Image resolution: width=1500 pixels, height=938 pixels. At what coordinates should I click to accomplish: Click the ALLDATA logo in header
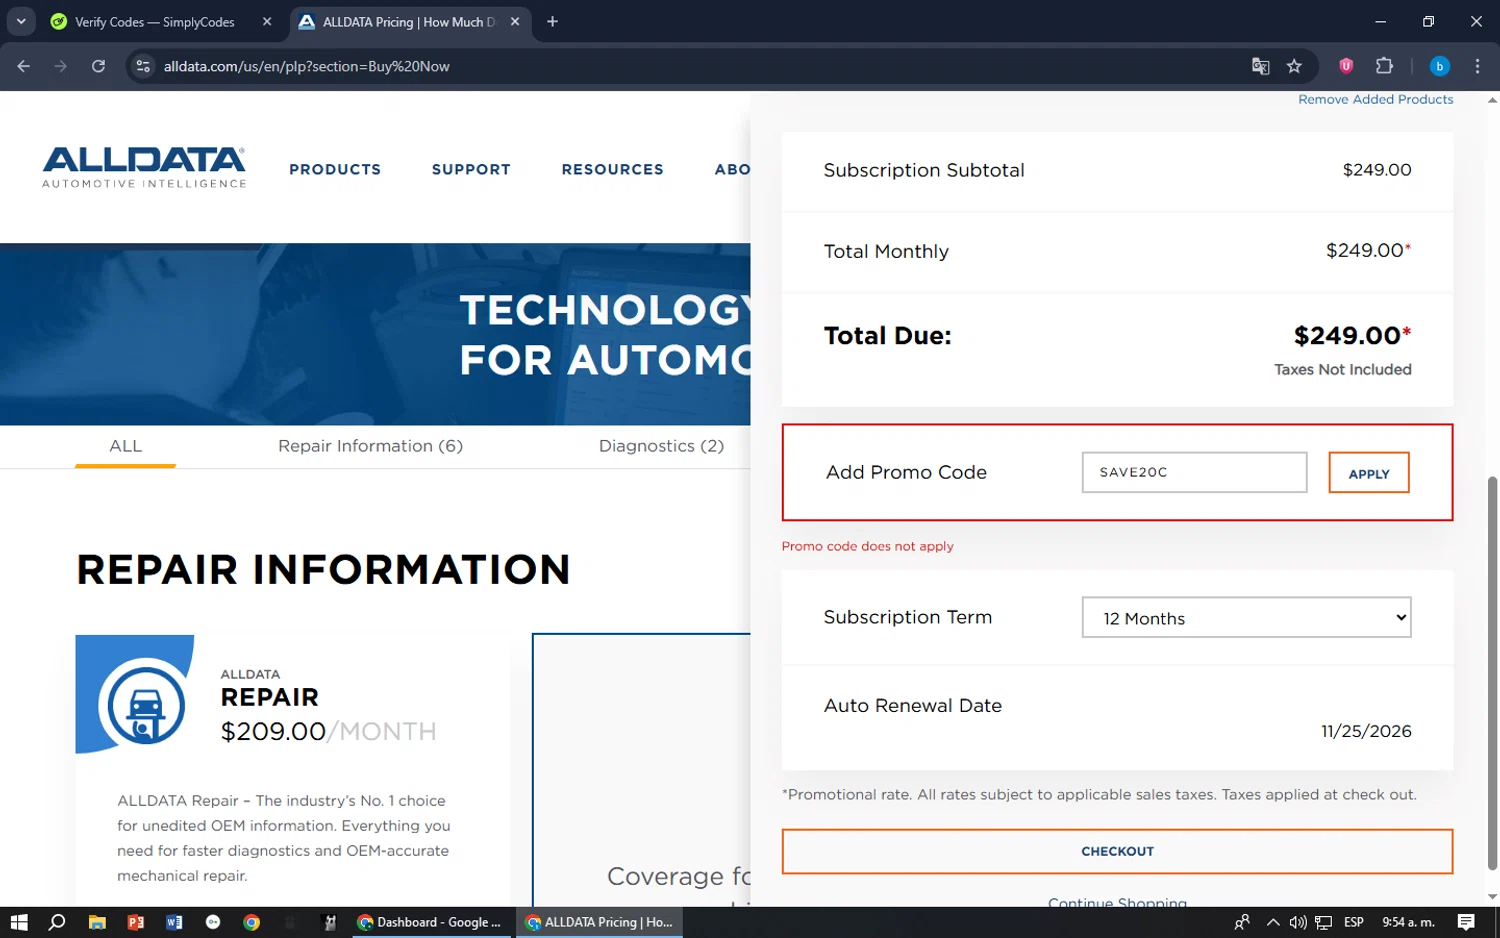144,167
